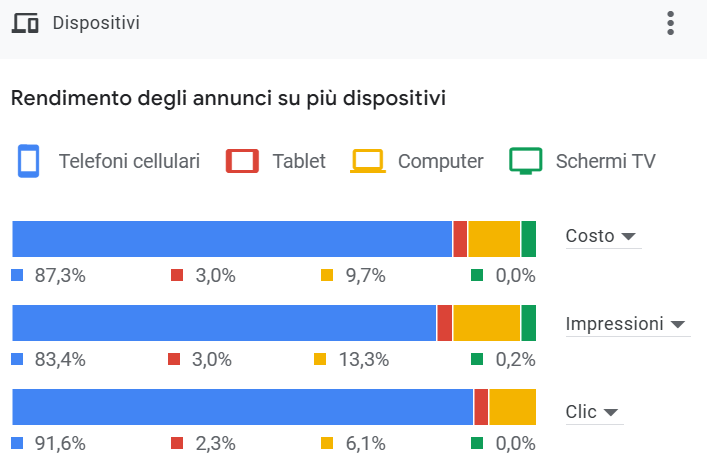Viewport: 707px width, 468px height.
Task: Open the Clic metric dropdown
Action: click(594, 412)
